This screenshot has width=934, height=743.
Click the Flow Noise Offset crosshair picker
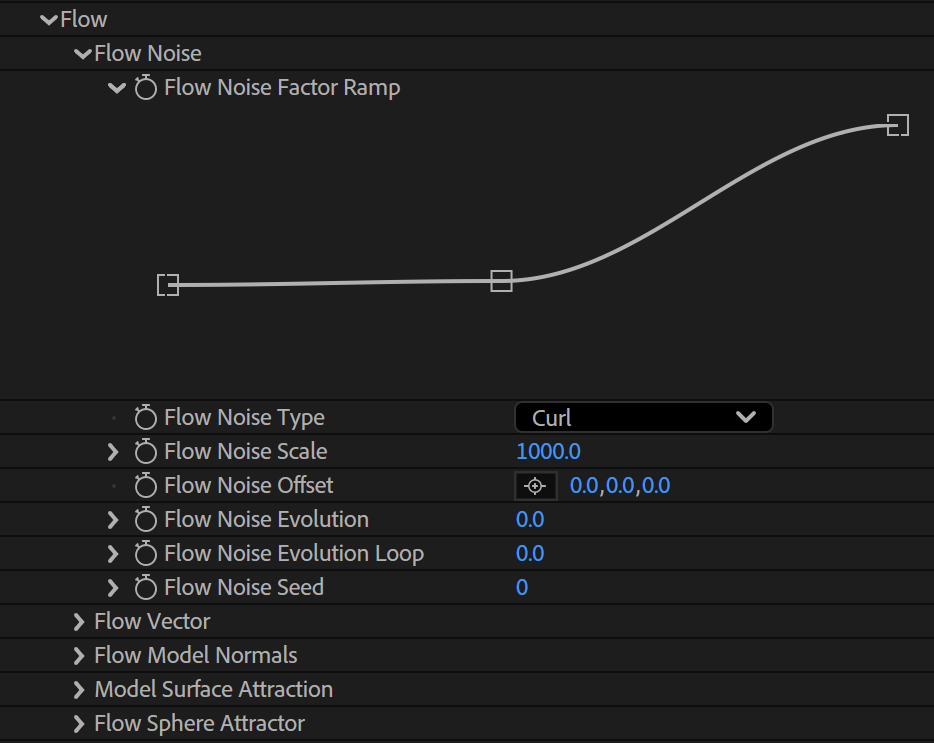535,486
